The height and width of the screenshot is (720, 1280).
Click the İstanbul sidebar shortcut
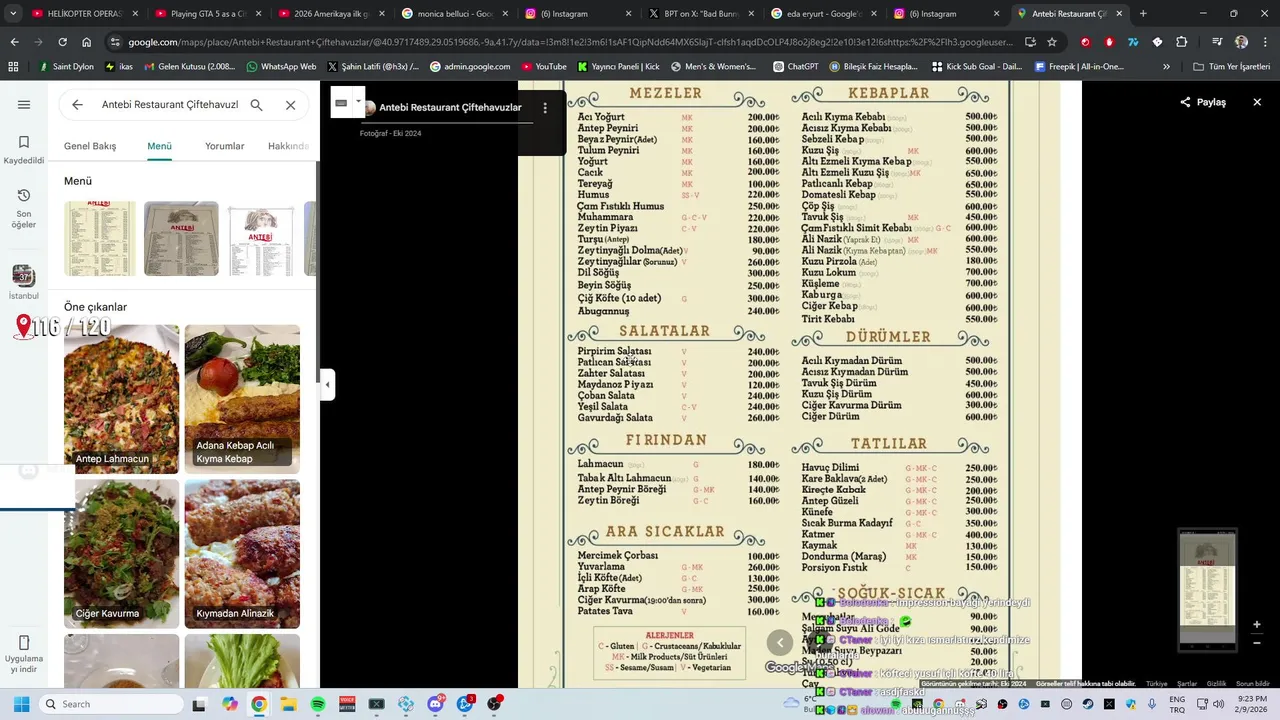click(x=24, y=282)
